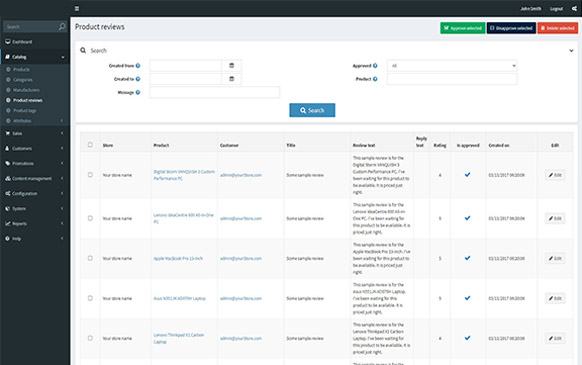This screenshot has height=365, width=582.
Task: Open Products in Catalog submenu
Action: (21, 69)
